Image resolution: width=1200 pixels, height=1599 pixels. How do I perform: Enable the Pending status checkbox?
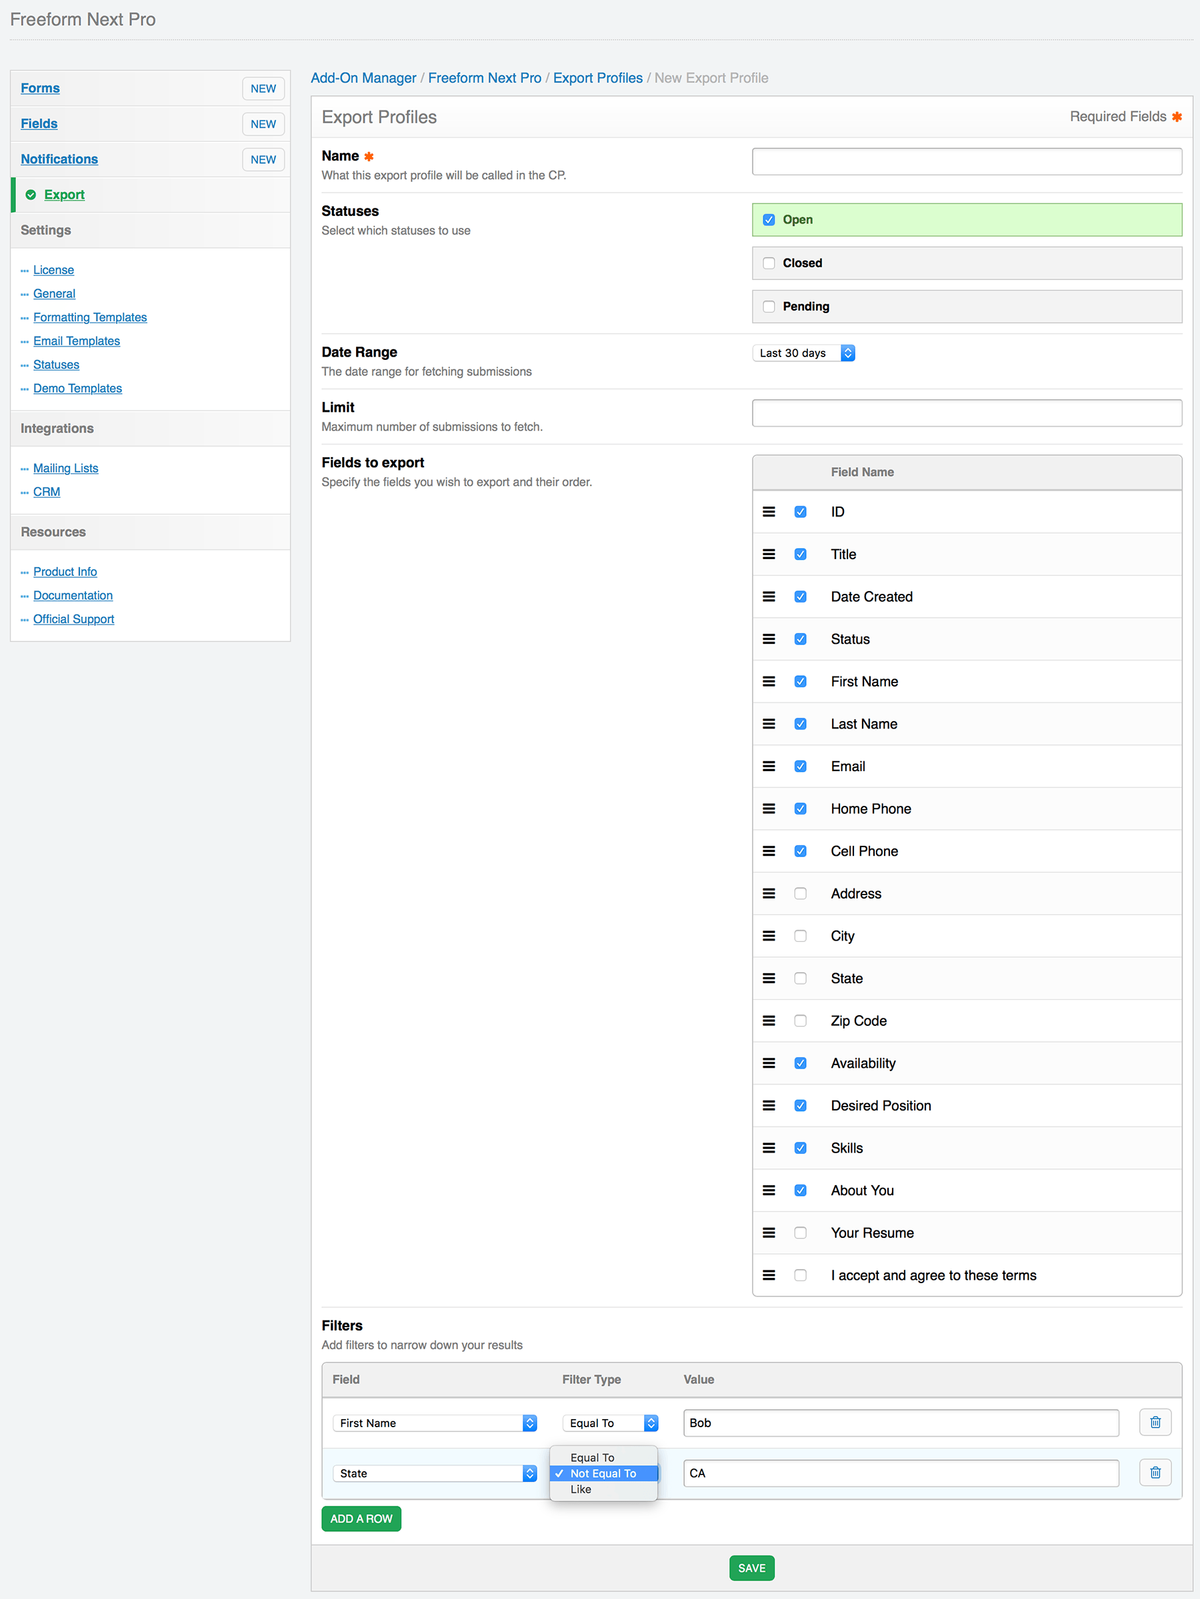coord(769,307)
